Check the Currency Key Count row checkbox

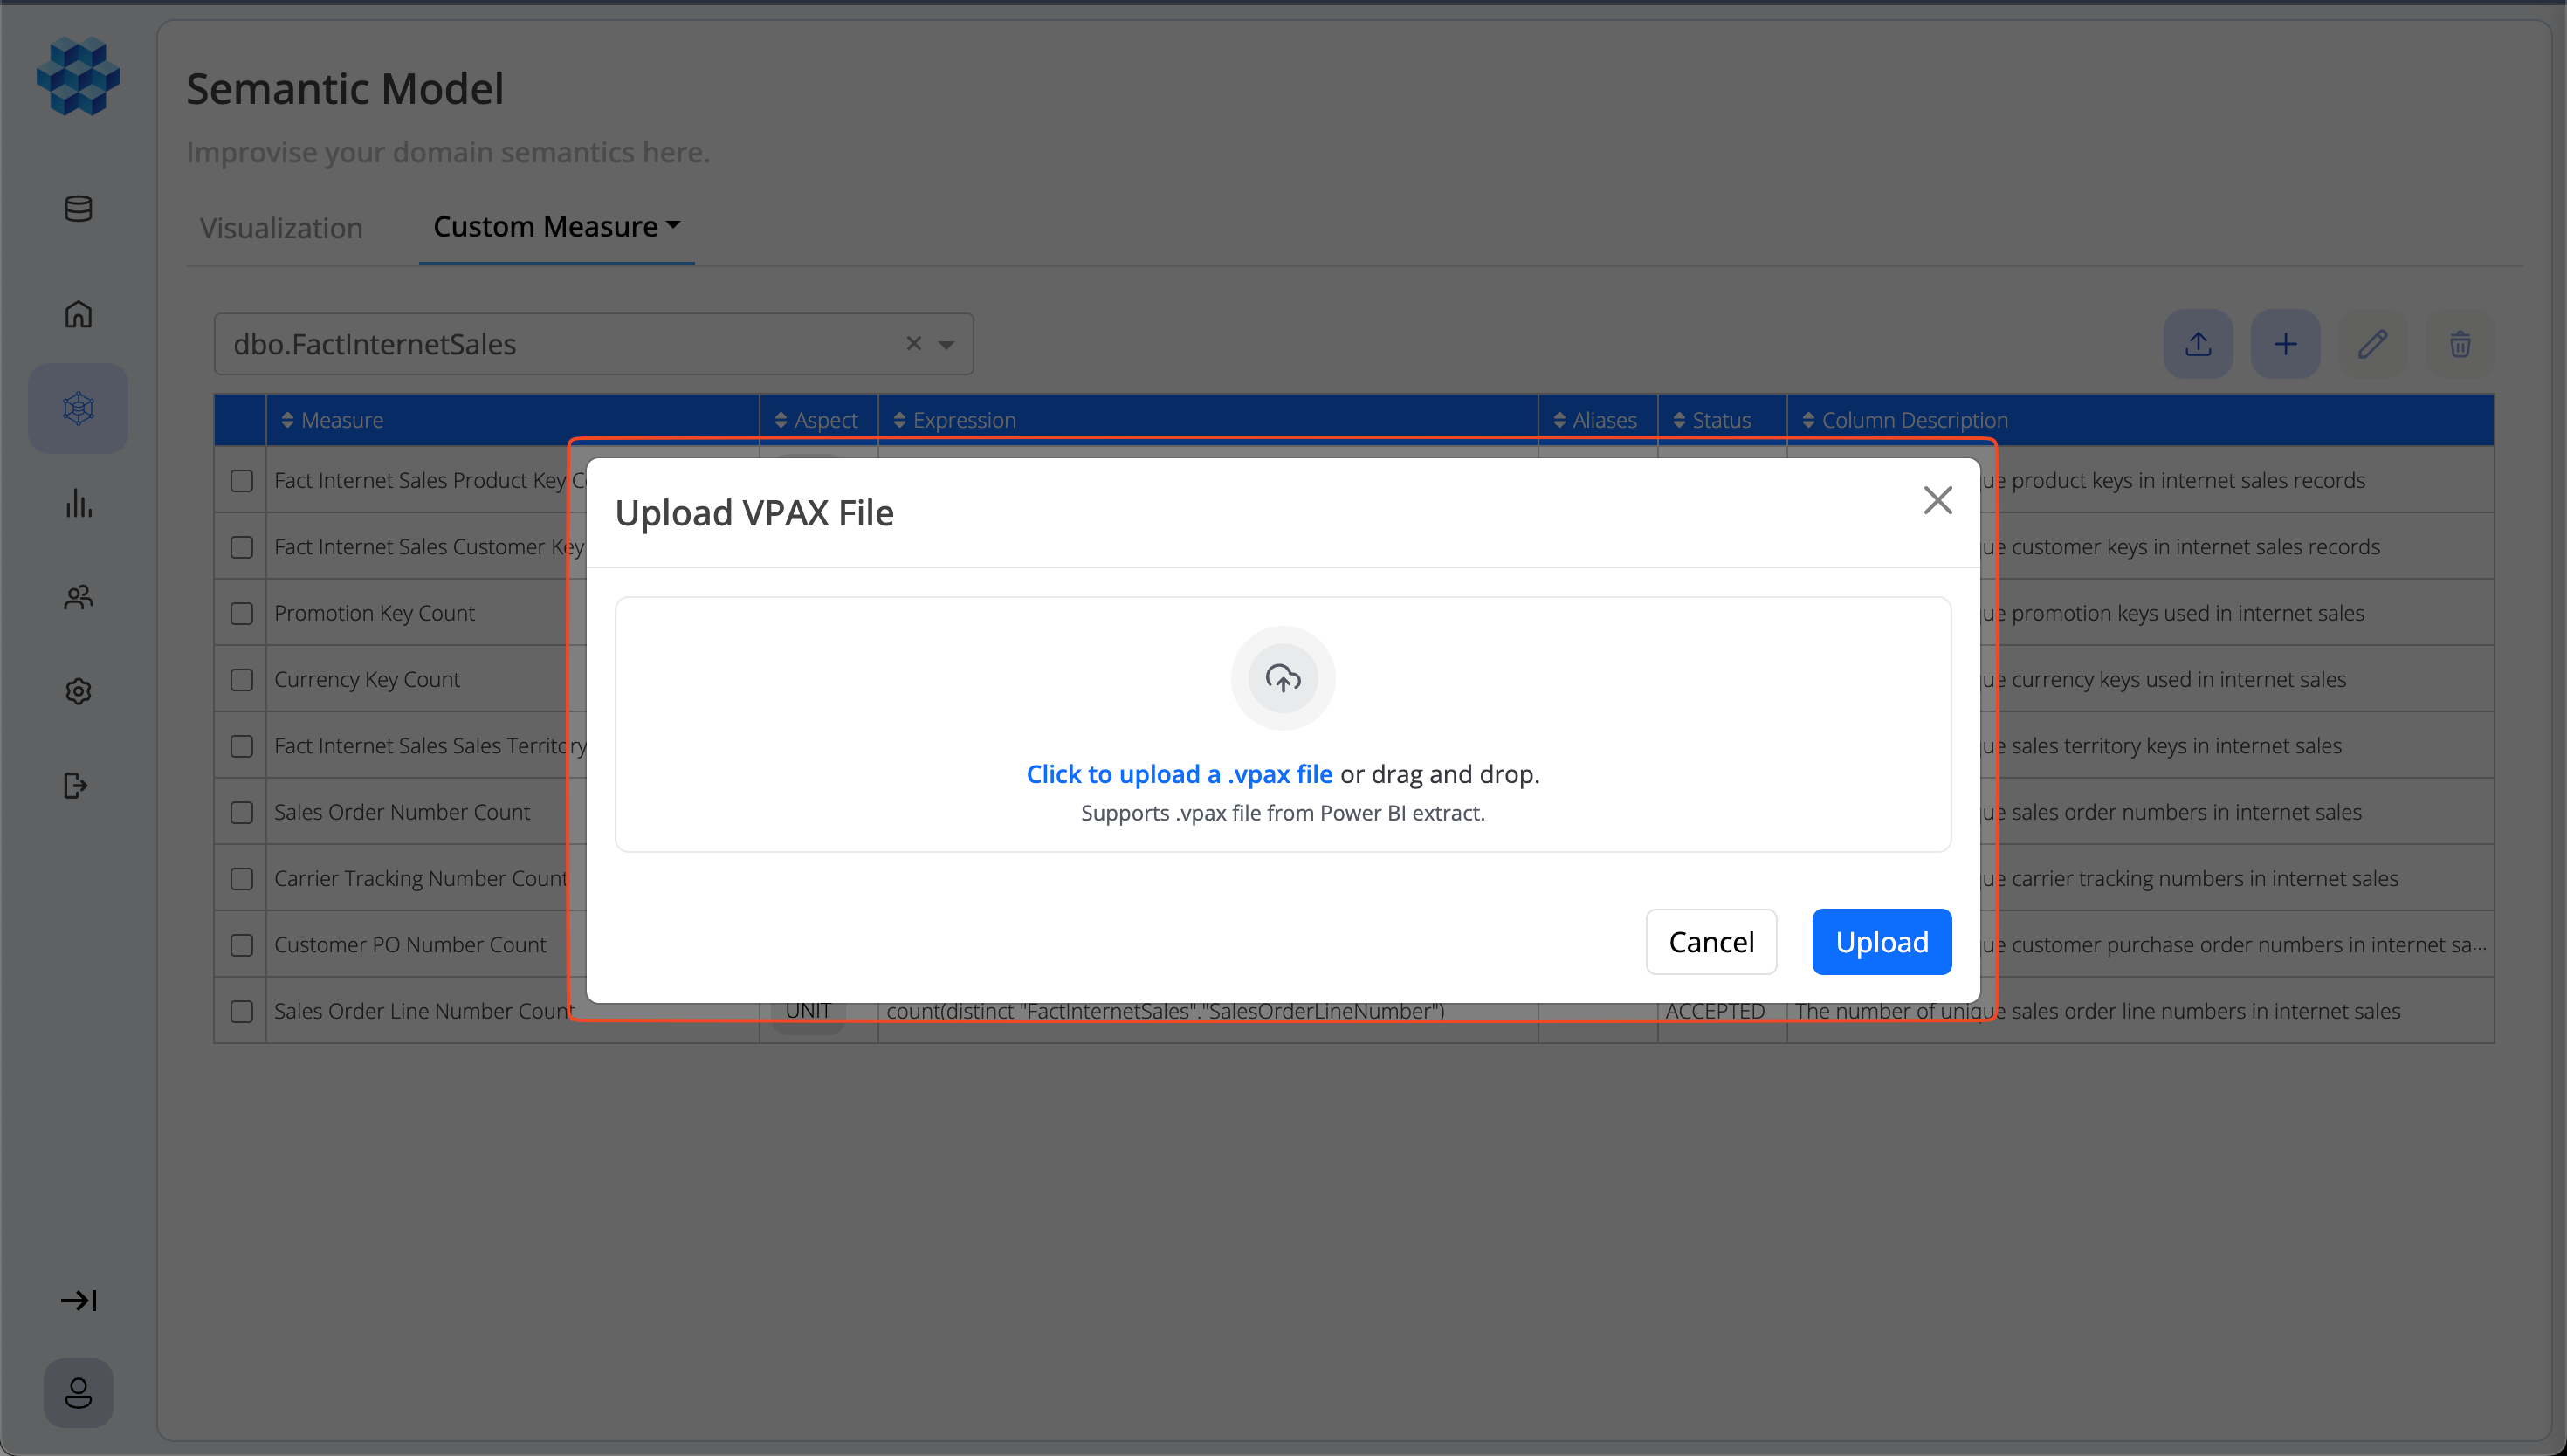click(x=241, y=679)
